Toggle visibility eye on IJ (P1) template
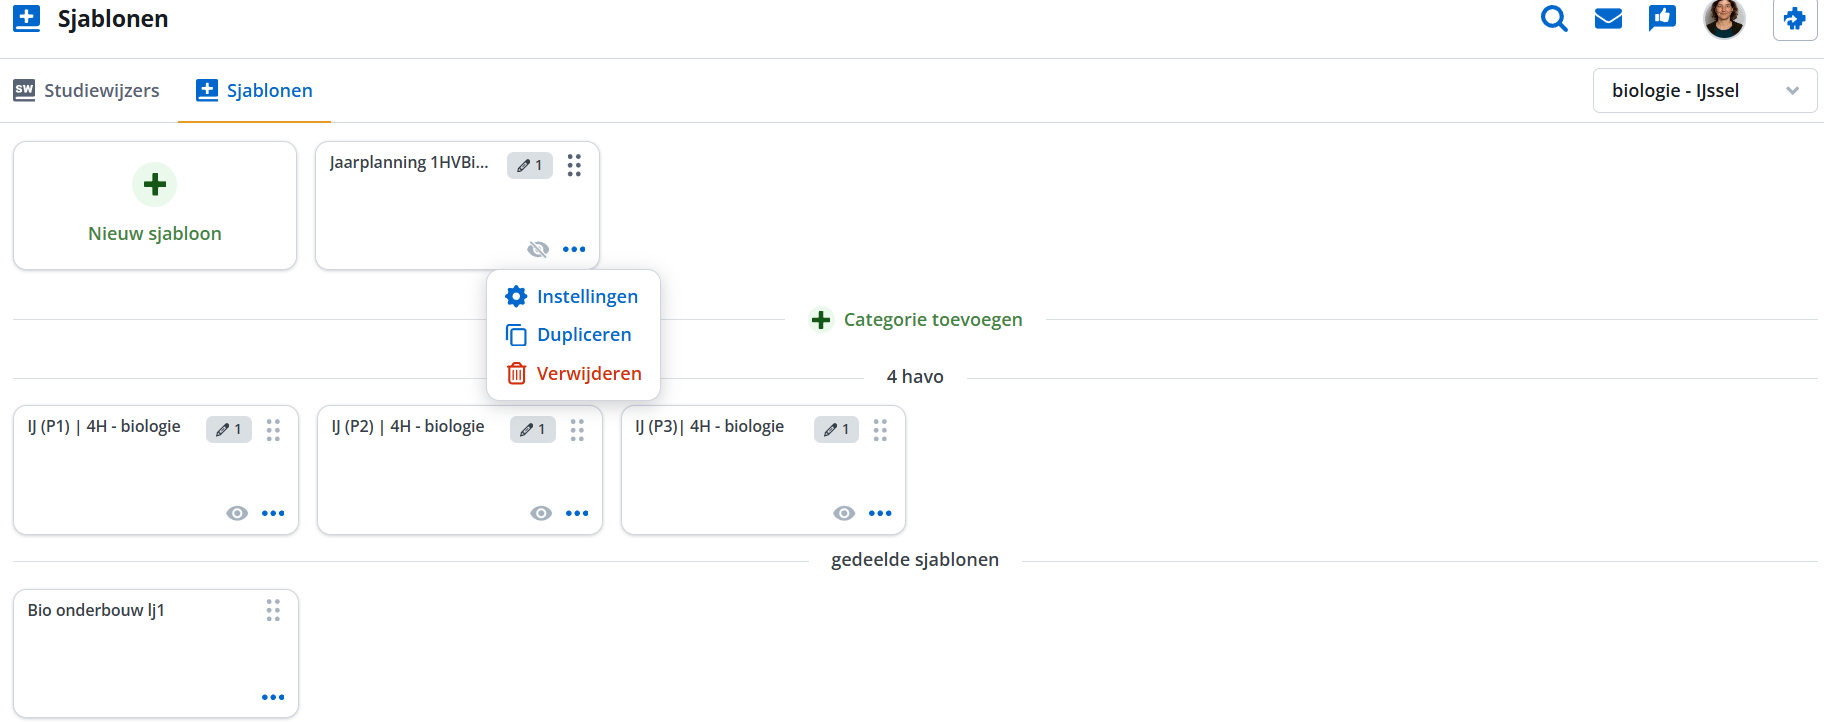1824x722 pixels. click(237, 513)
